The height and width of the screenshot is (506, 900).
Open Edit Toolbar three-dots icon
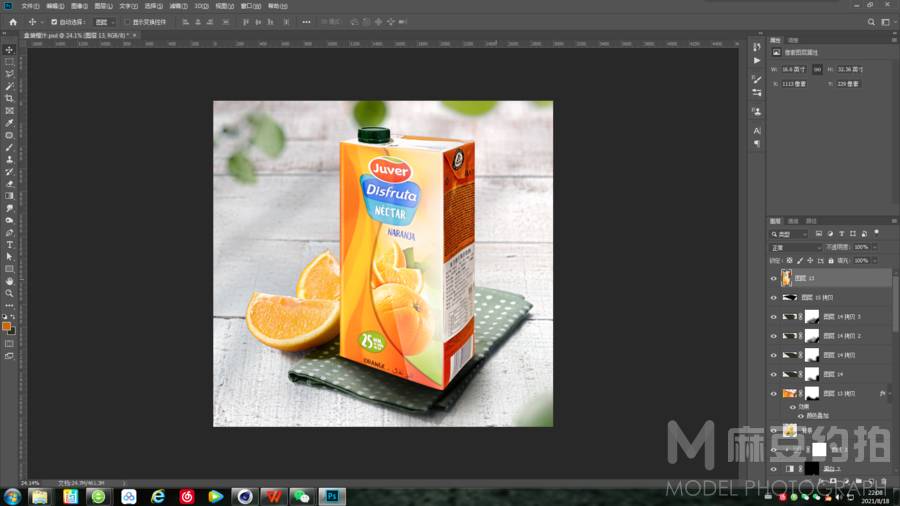(9, 305)
